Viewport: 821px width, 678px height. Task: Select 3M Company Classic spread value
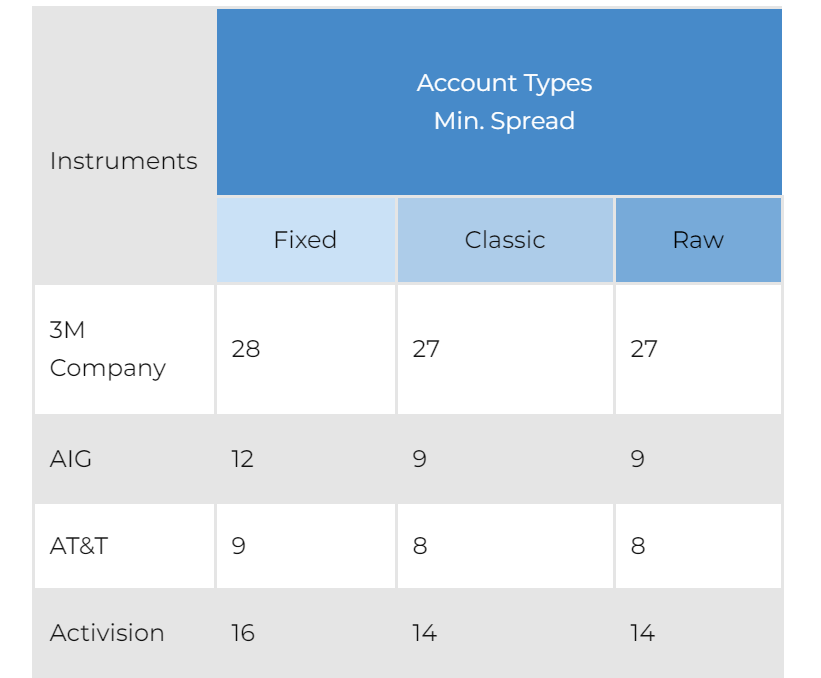tap(426, 349)
